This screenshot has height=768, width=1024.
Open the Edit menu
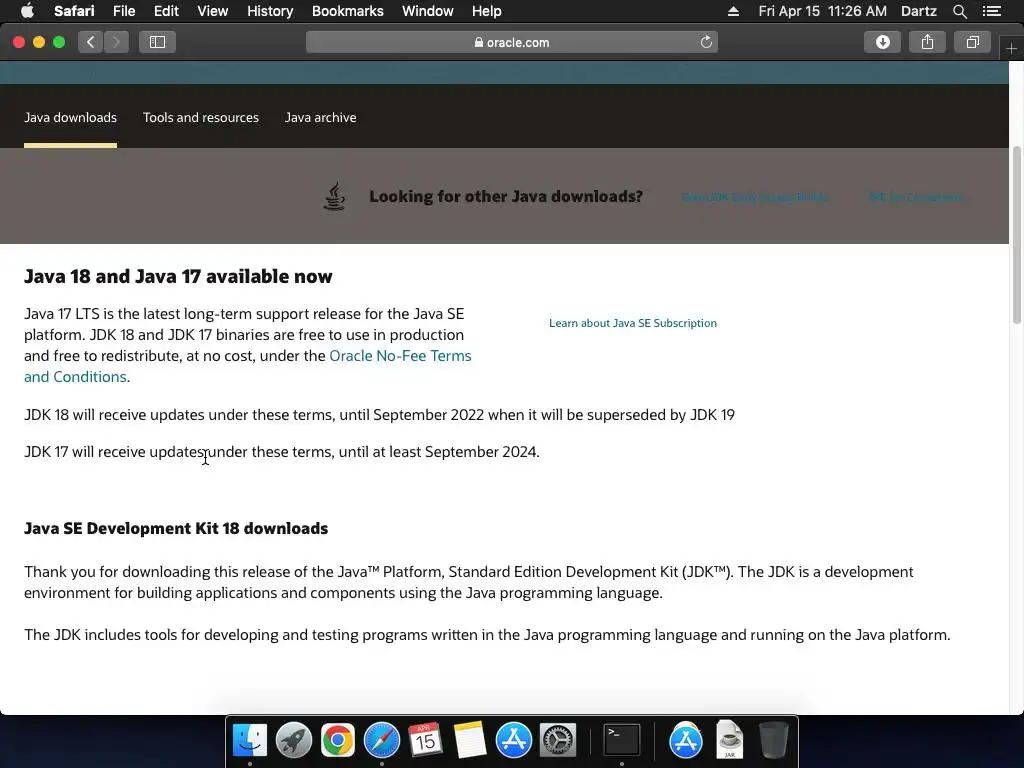click(166, 11)
